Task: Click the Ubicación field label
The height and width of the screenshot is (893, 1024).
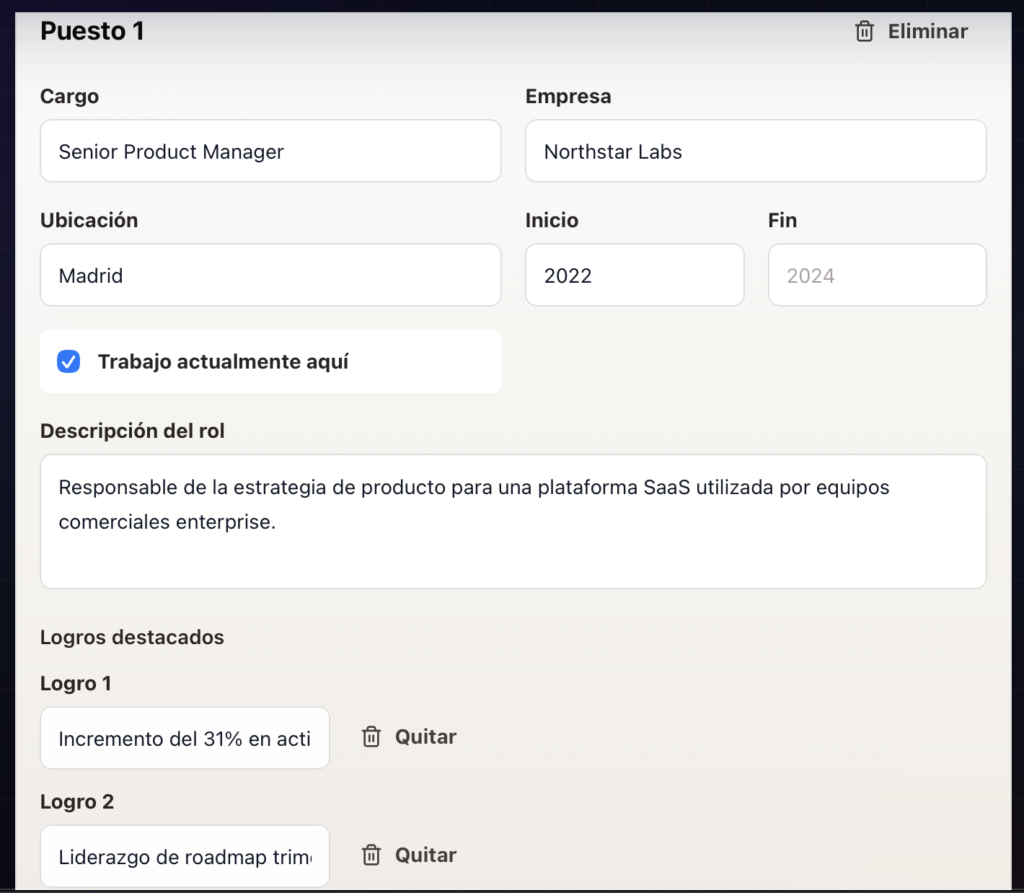Action: tap(89, 220)
